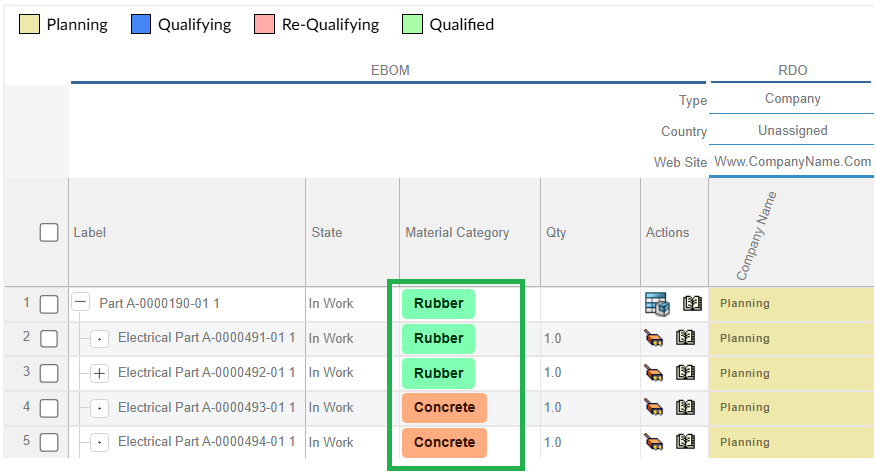Click the open-book icon in row 1

click(692, 304)
